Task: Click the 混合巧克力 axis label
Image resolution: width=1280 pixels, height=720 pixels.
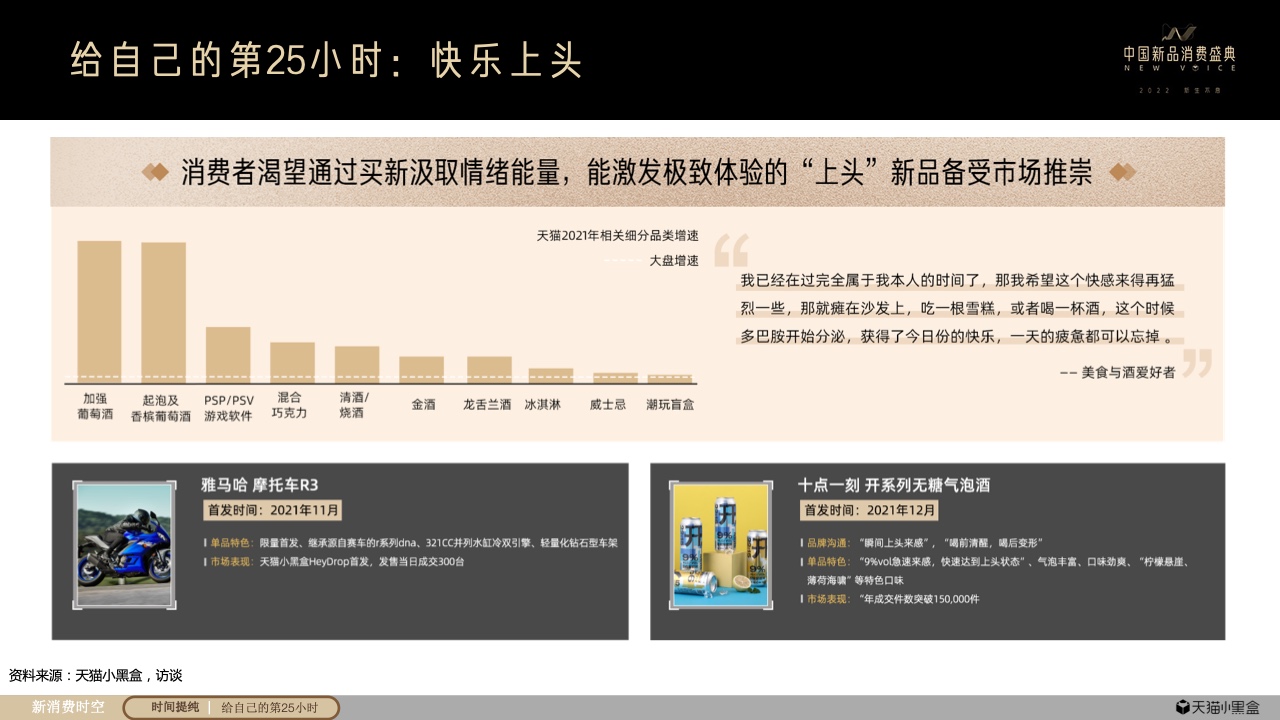Action: coord(289,405)
